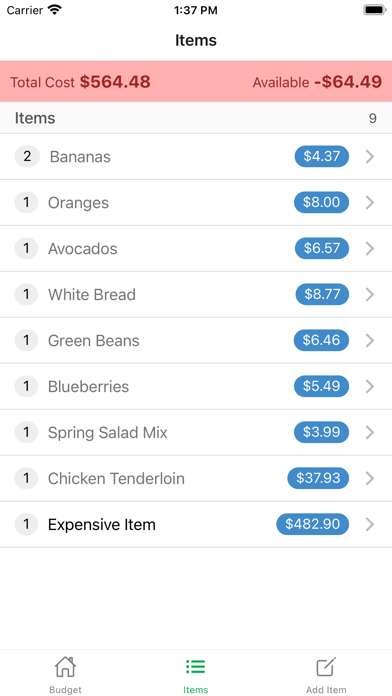Click the Green Beans disclosure chevron
Screen dimensions: 392x696
370,340
